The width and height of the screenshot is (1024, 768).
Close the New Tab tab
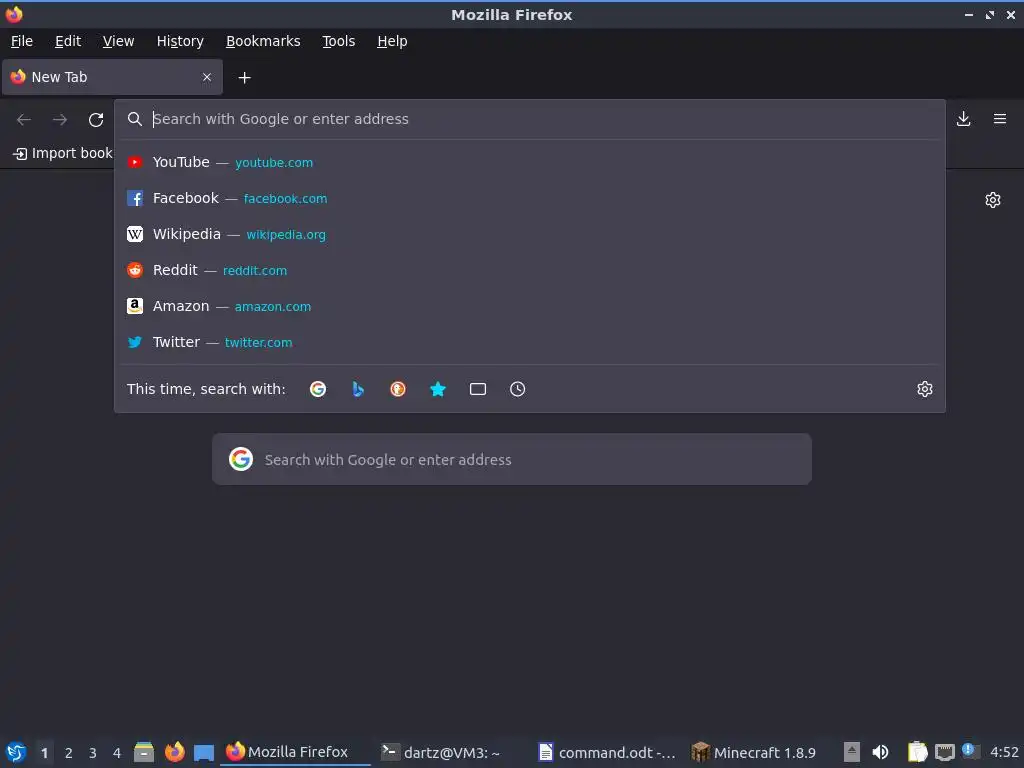(x=207, y=77)
